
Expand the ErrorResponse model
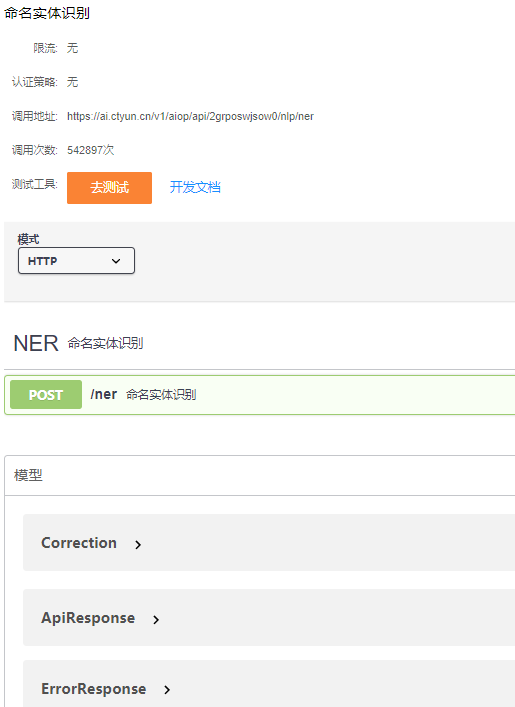269,684
